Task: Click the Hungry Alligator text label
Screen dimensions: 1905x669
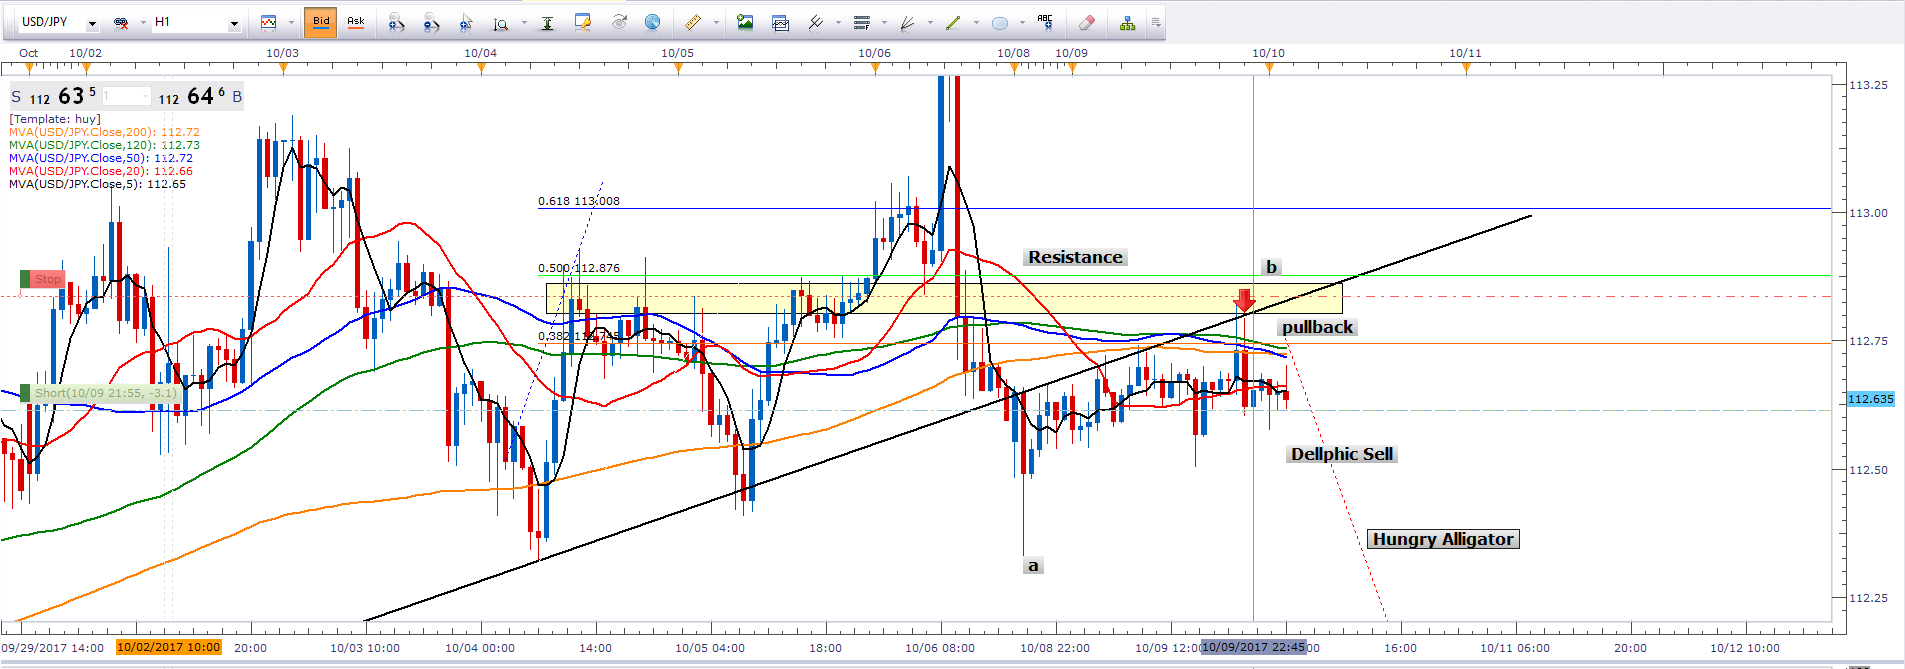Action: [x=1442, y=539]
